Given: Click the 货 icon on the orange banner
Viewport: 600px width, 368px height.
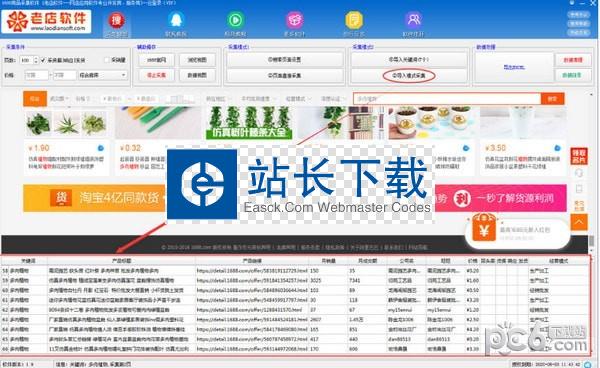Looking at the screenshot, I should [61, 198].
